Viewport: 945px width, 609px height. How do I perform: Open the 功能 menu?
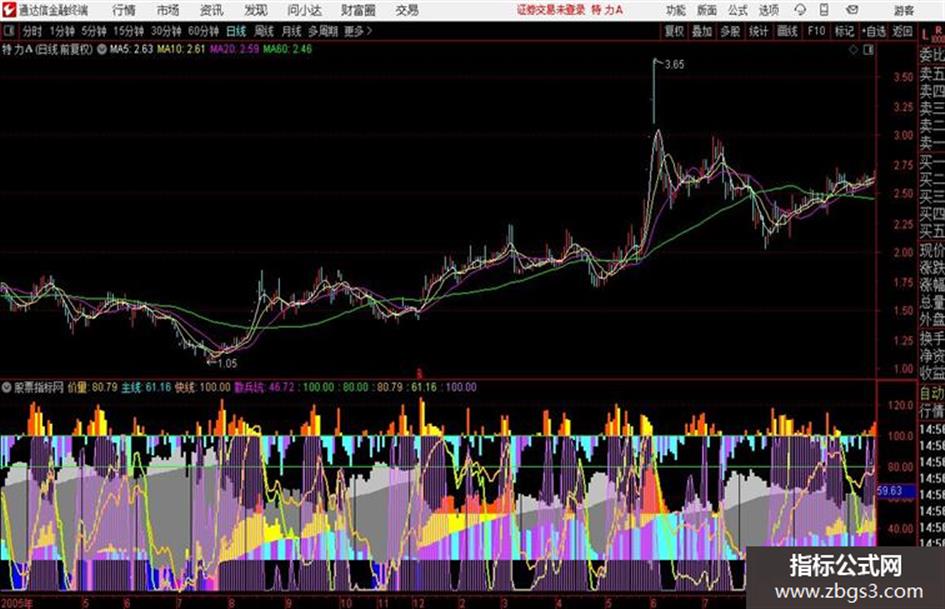pos(676,10)
